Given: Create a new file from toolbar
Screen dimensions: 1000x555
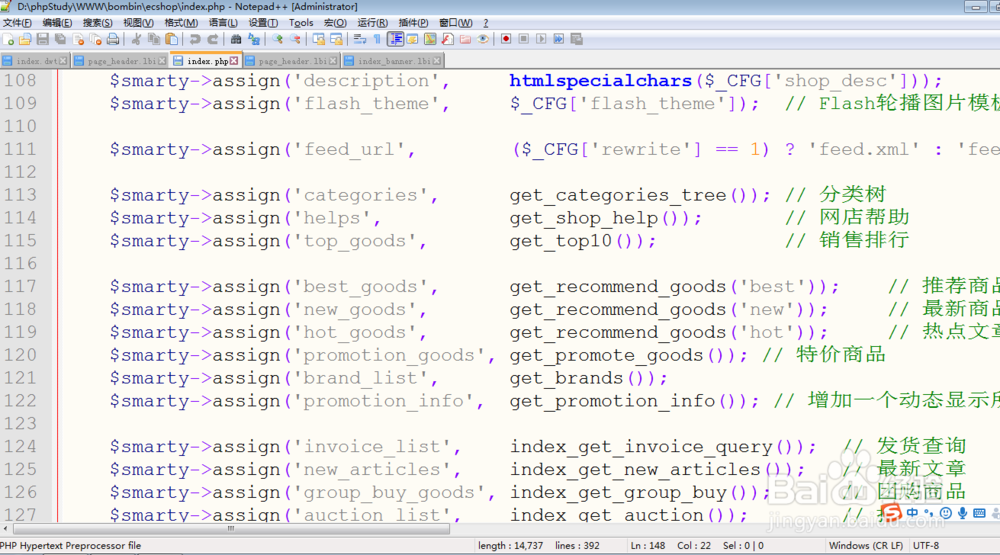Looking at the screenshot, I should 8,39.
